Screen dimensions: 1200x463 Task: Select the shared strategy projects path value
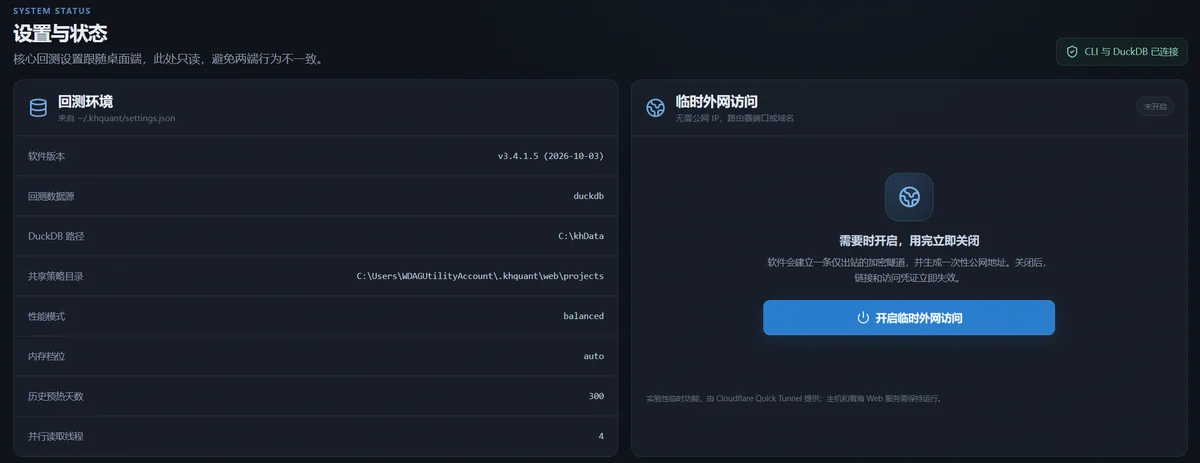tap(480, 276)
